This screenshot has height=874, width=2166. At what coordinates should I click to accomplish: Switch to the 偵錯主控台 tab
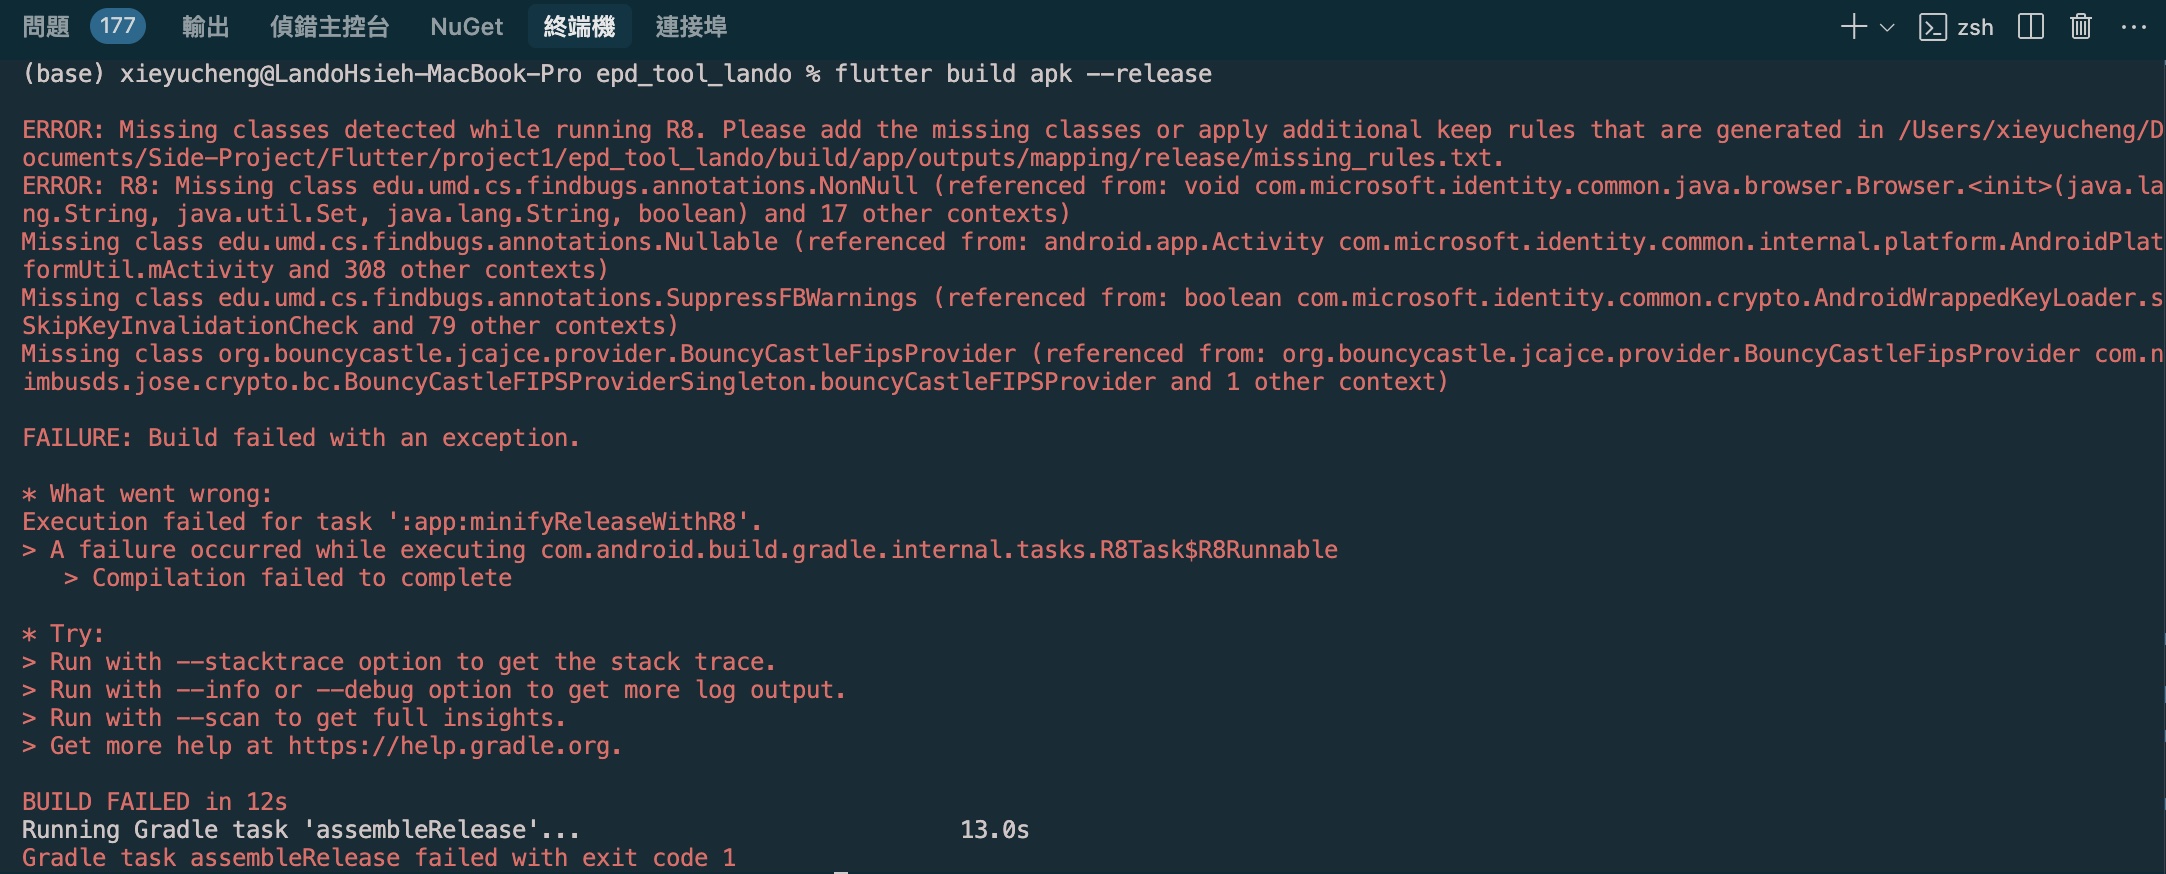tap(329, 27)
